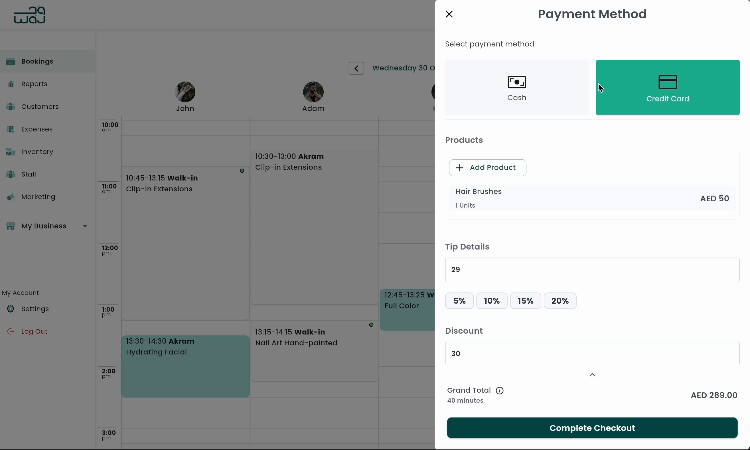750x450 pixels.
Task: Click the plus icon on Add Product
Action: 460,167
